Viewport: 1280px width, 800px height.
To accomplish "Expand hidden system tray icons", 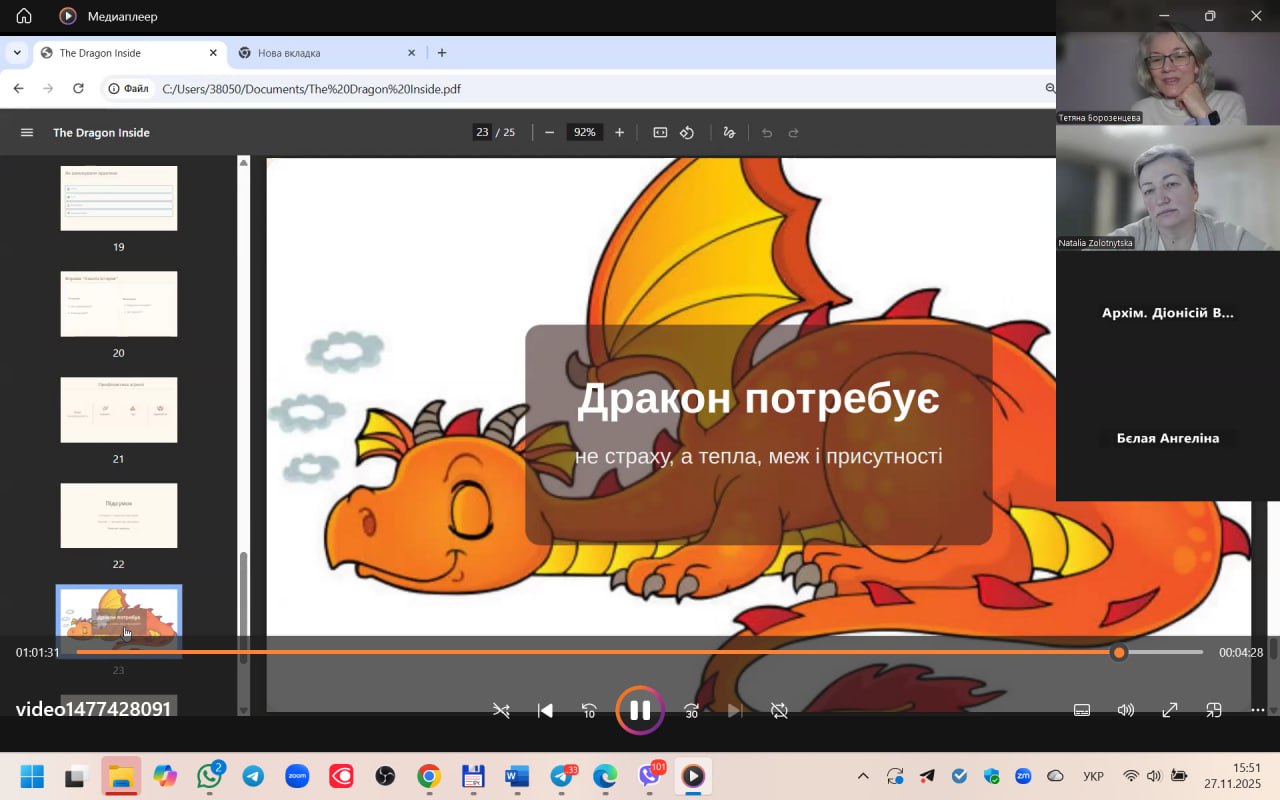I will click(862, 775).
